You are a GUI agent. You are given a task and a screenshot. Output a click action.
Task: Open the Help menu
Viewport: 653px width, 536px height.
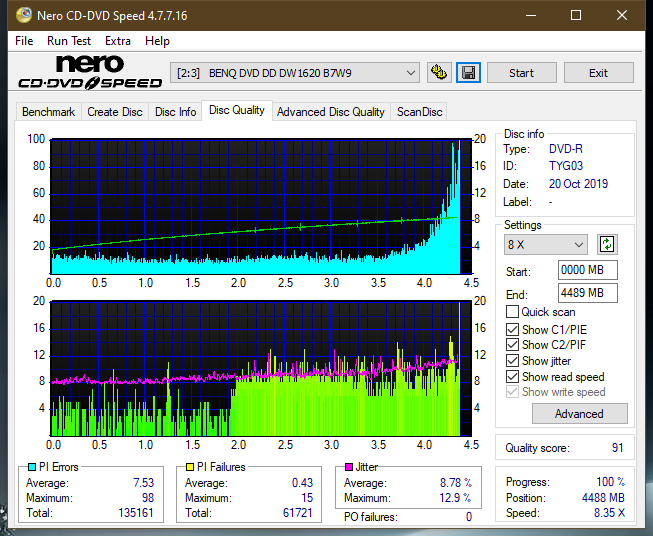pyautogui.click(x=157, y=41)
